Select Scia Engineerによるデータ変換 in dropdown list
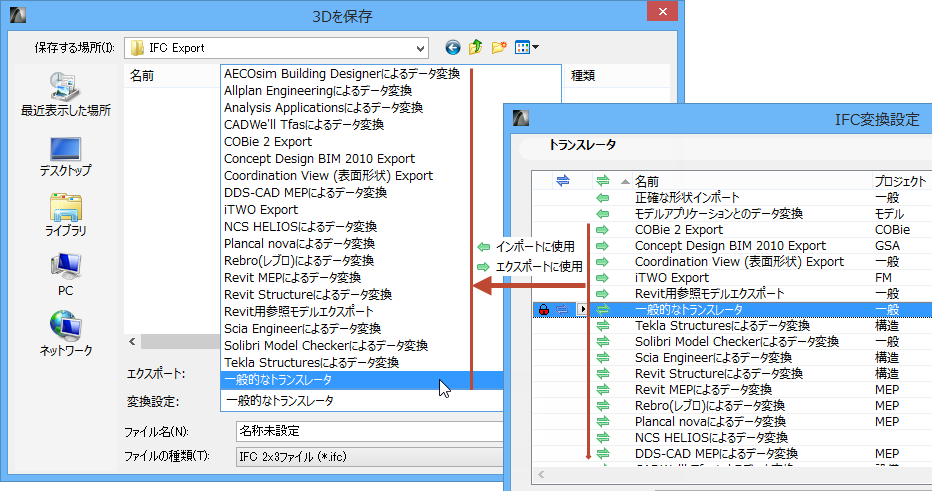Image resolution: width=932 pixels, height=491 pixels. click(303, 329)
